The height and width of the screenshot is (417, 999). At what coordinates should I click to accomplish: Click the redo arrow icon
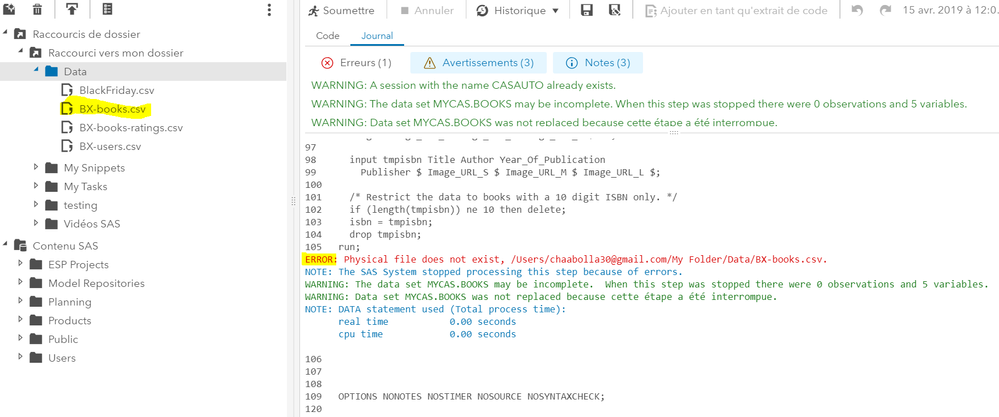point(884,11)
